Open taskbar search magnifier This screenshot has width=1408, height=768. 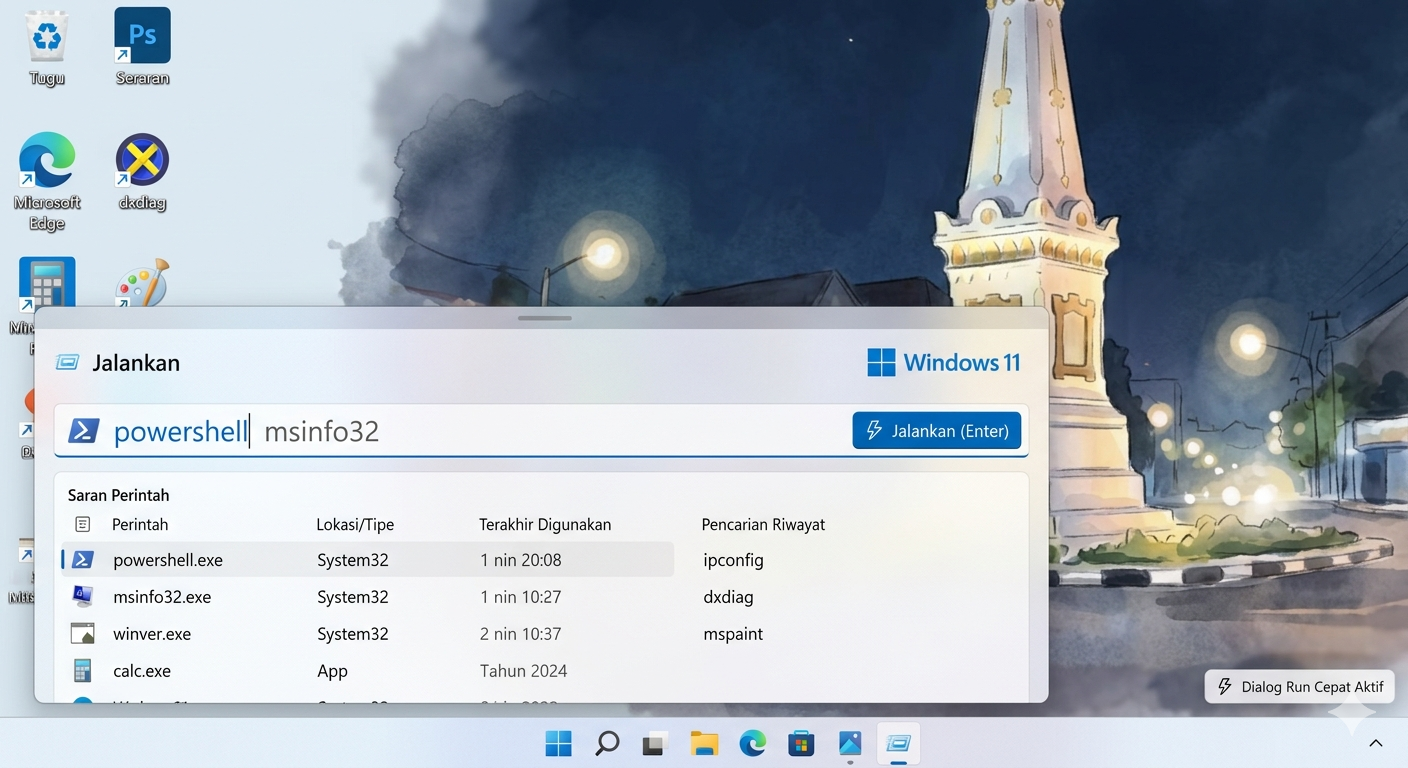[606, 743]
